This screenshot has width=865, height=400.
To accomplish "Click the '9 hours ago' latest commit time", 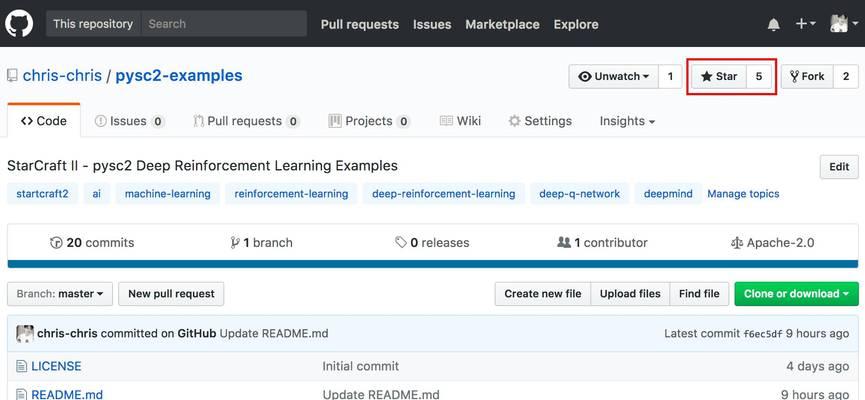I will pyautogui.click(x=818, y=333).
